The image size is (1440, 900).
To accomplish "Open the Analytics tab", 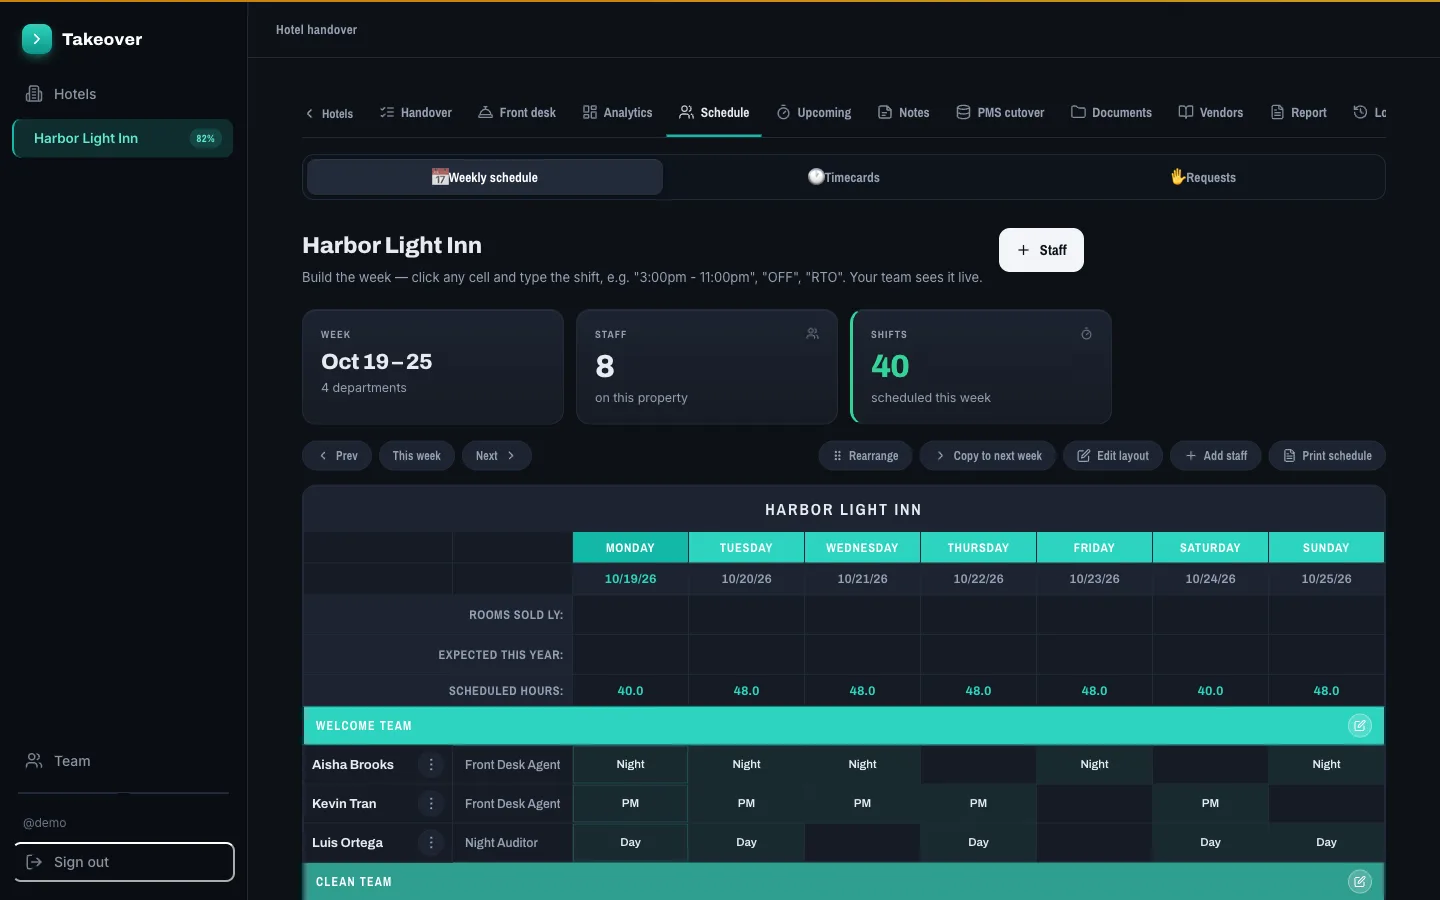I will (618, 113).
